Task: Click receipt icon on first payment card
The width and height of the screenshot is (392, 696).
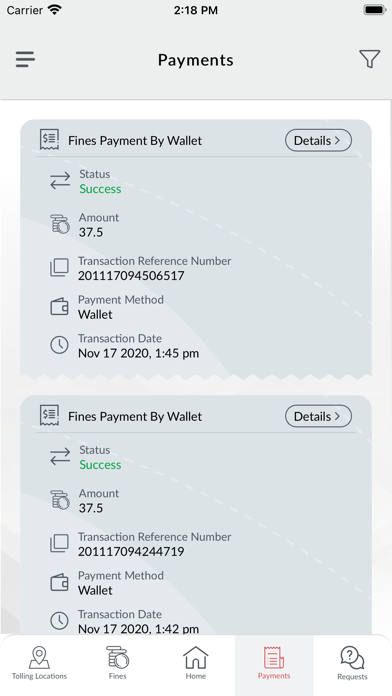Action: point(49,140)
